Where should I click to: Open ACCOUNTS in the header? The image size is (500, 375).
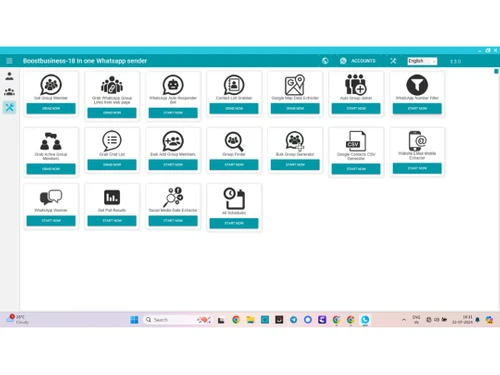pyautogui.click(x=358, y=61)
